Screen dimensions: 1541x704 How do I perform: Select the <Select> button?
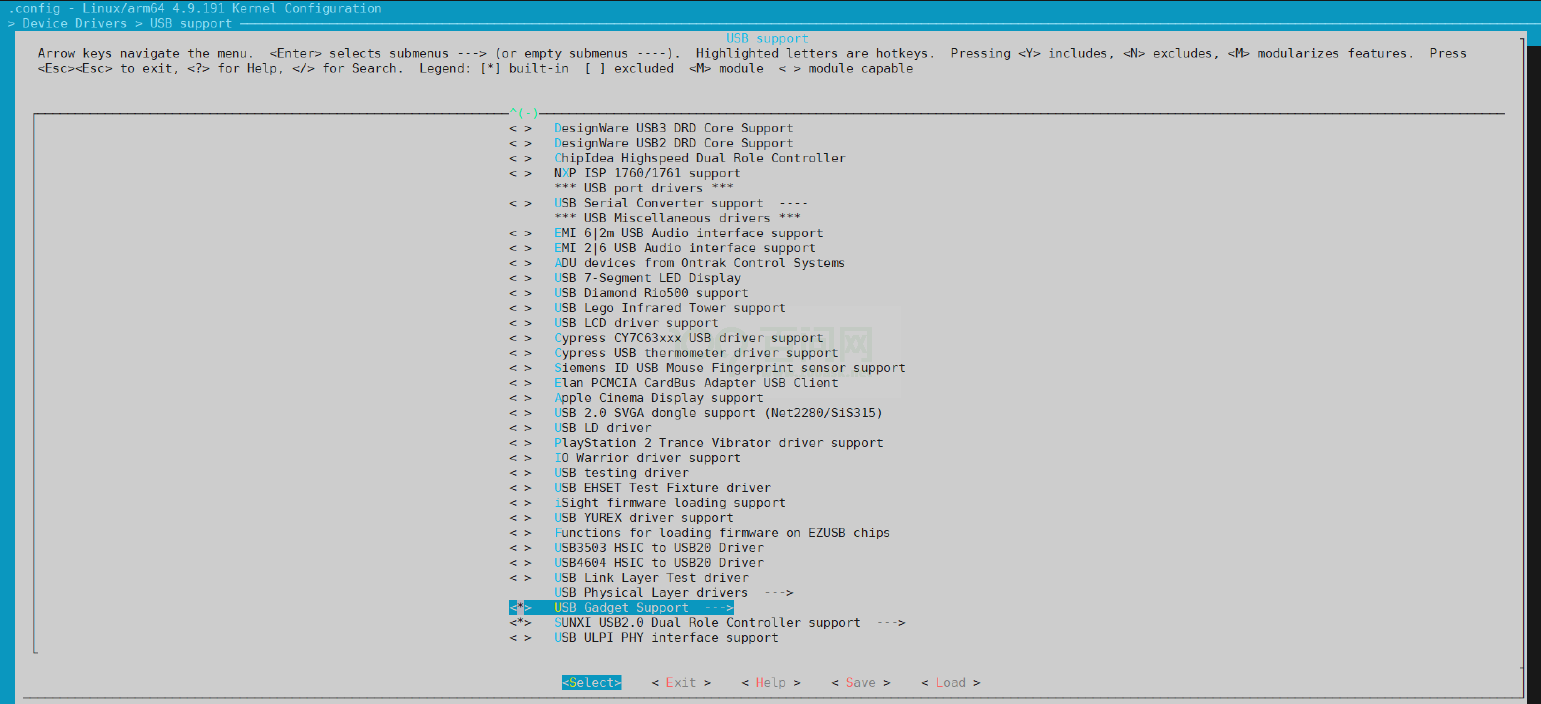point(590,682)
